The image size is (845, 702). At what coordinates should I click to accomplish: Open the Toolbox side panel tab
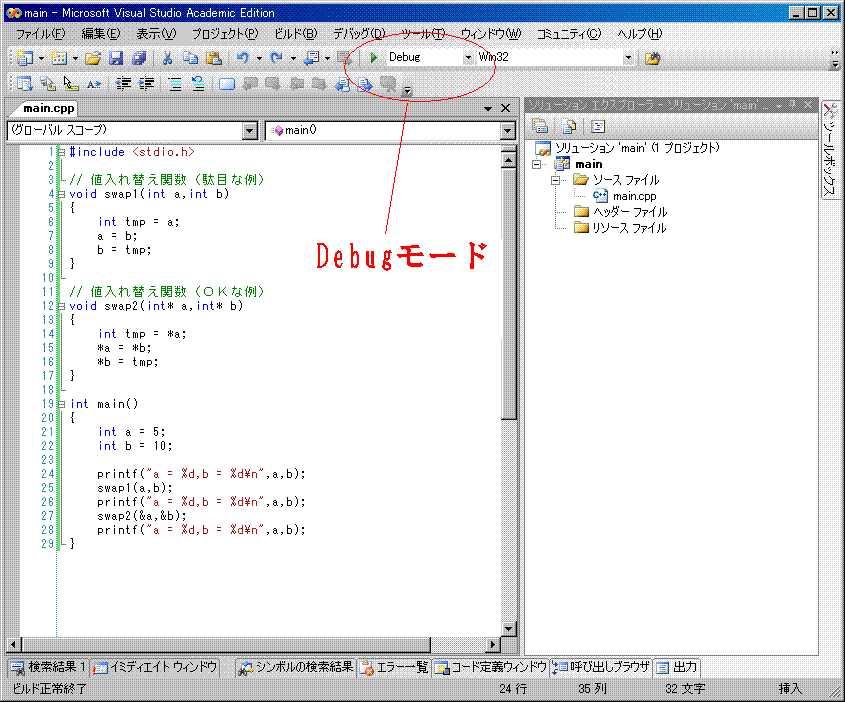(830, 150)
